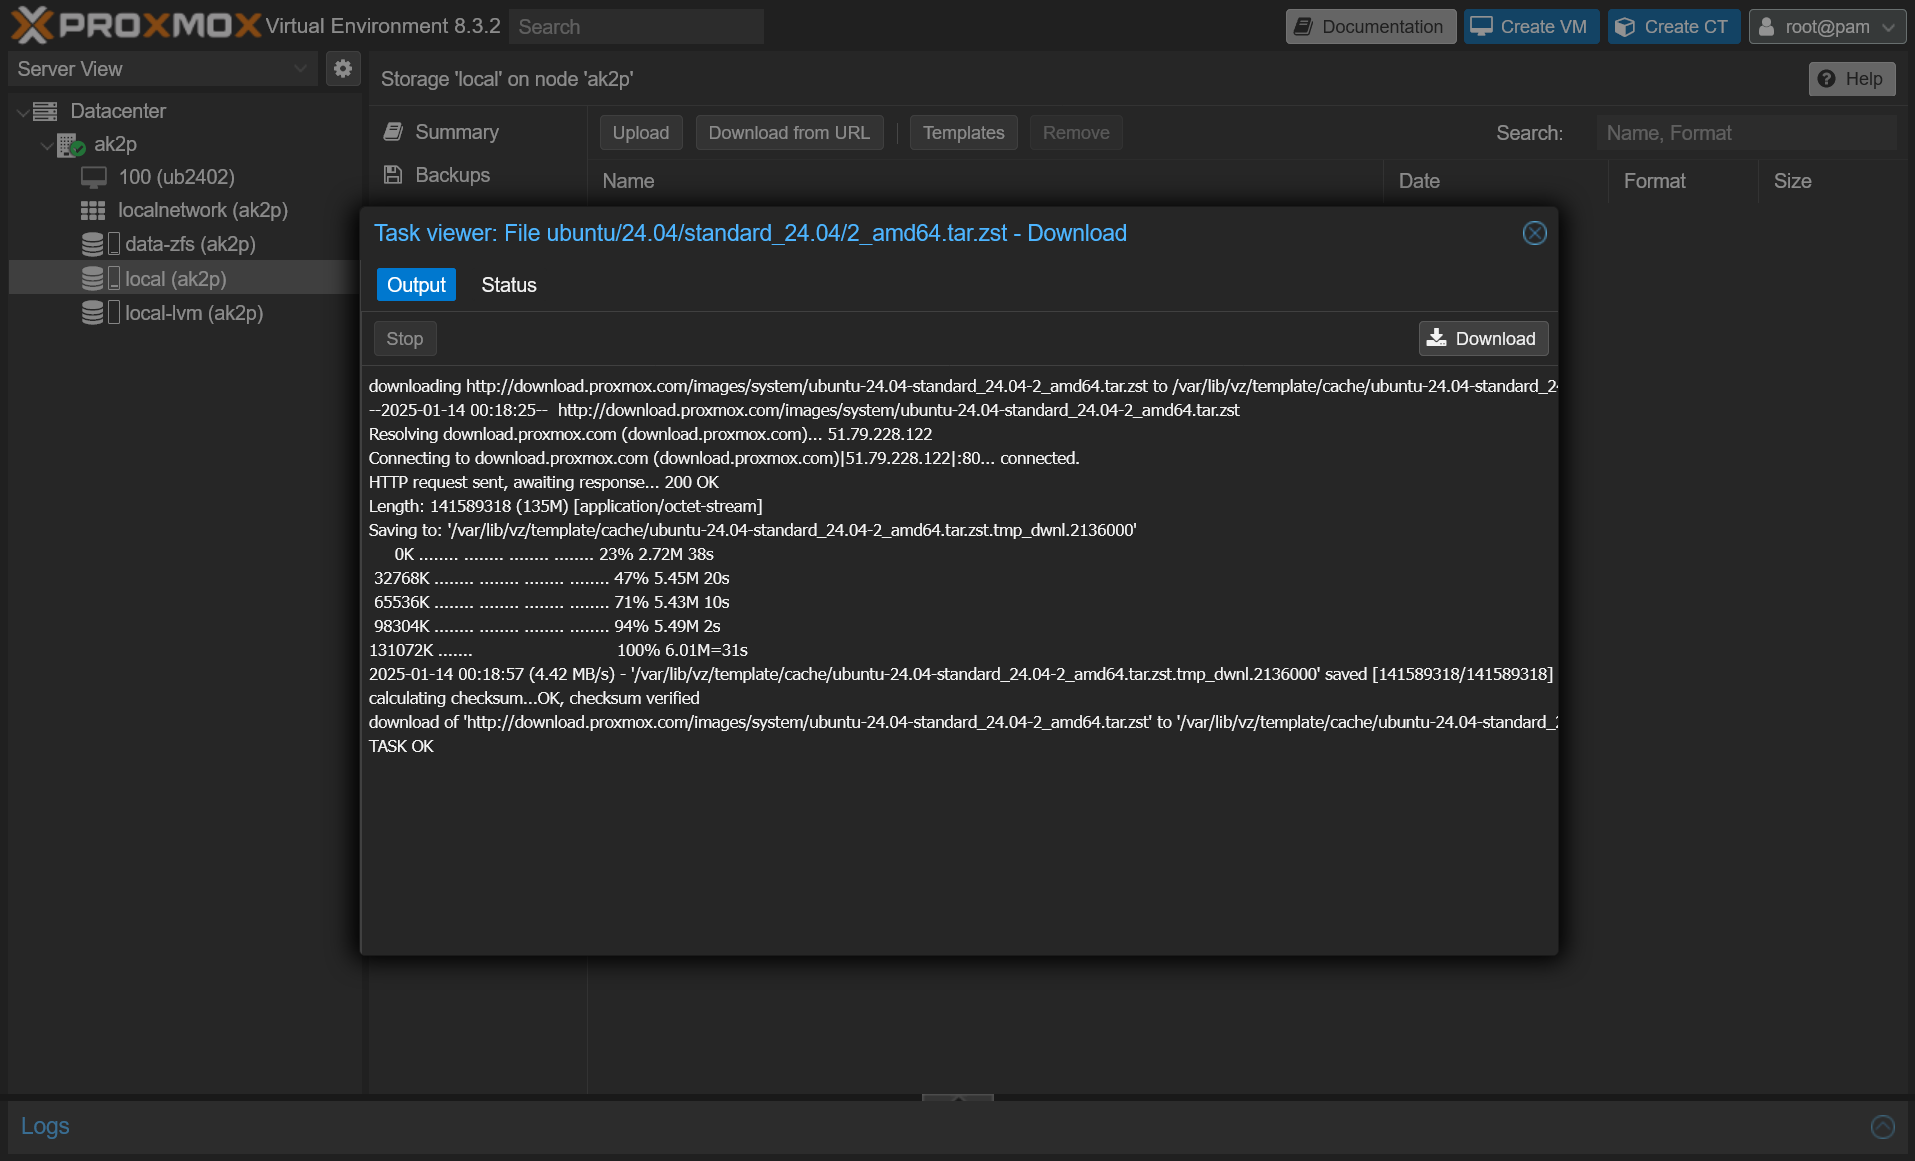Switch to the Status tab
Image resolution: width=1915 pixels, height=1161 pixels.
(x=509, y=285)
